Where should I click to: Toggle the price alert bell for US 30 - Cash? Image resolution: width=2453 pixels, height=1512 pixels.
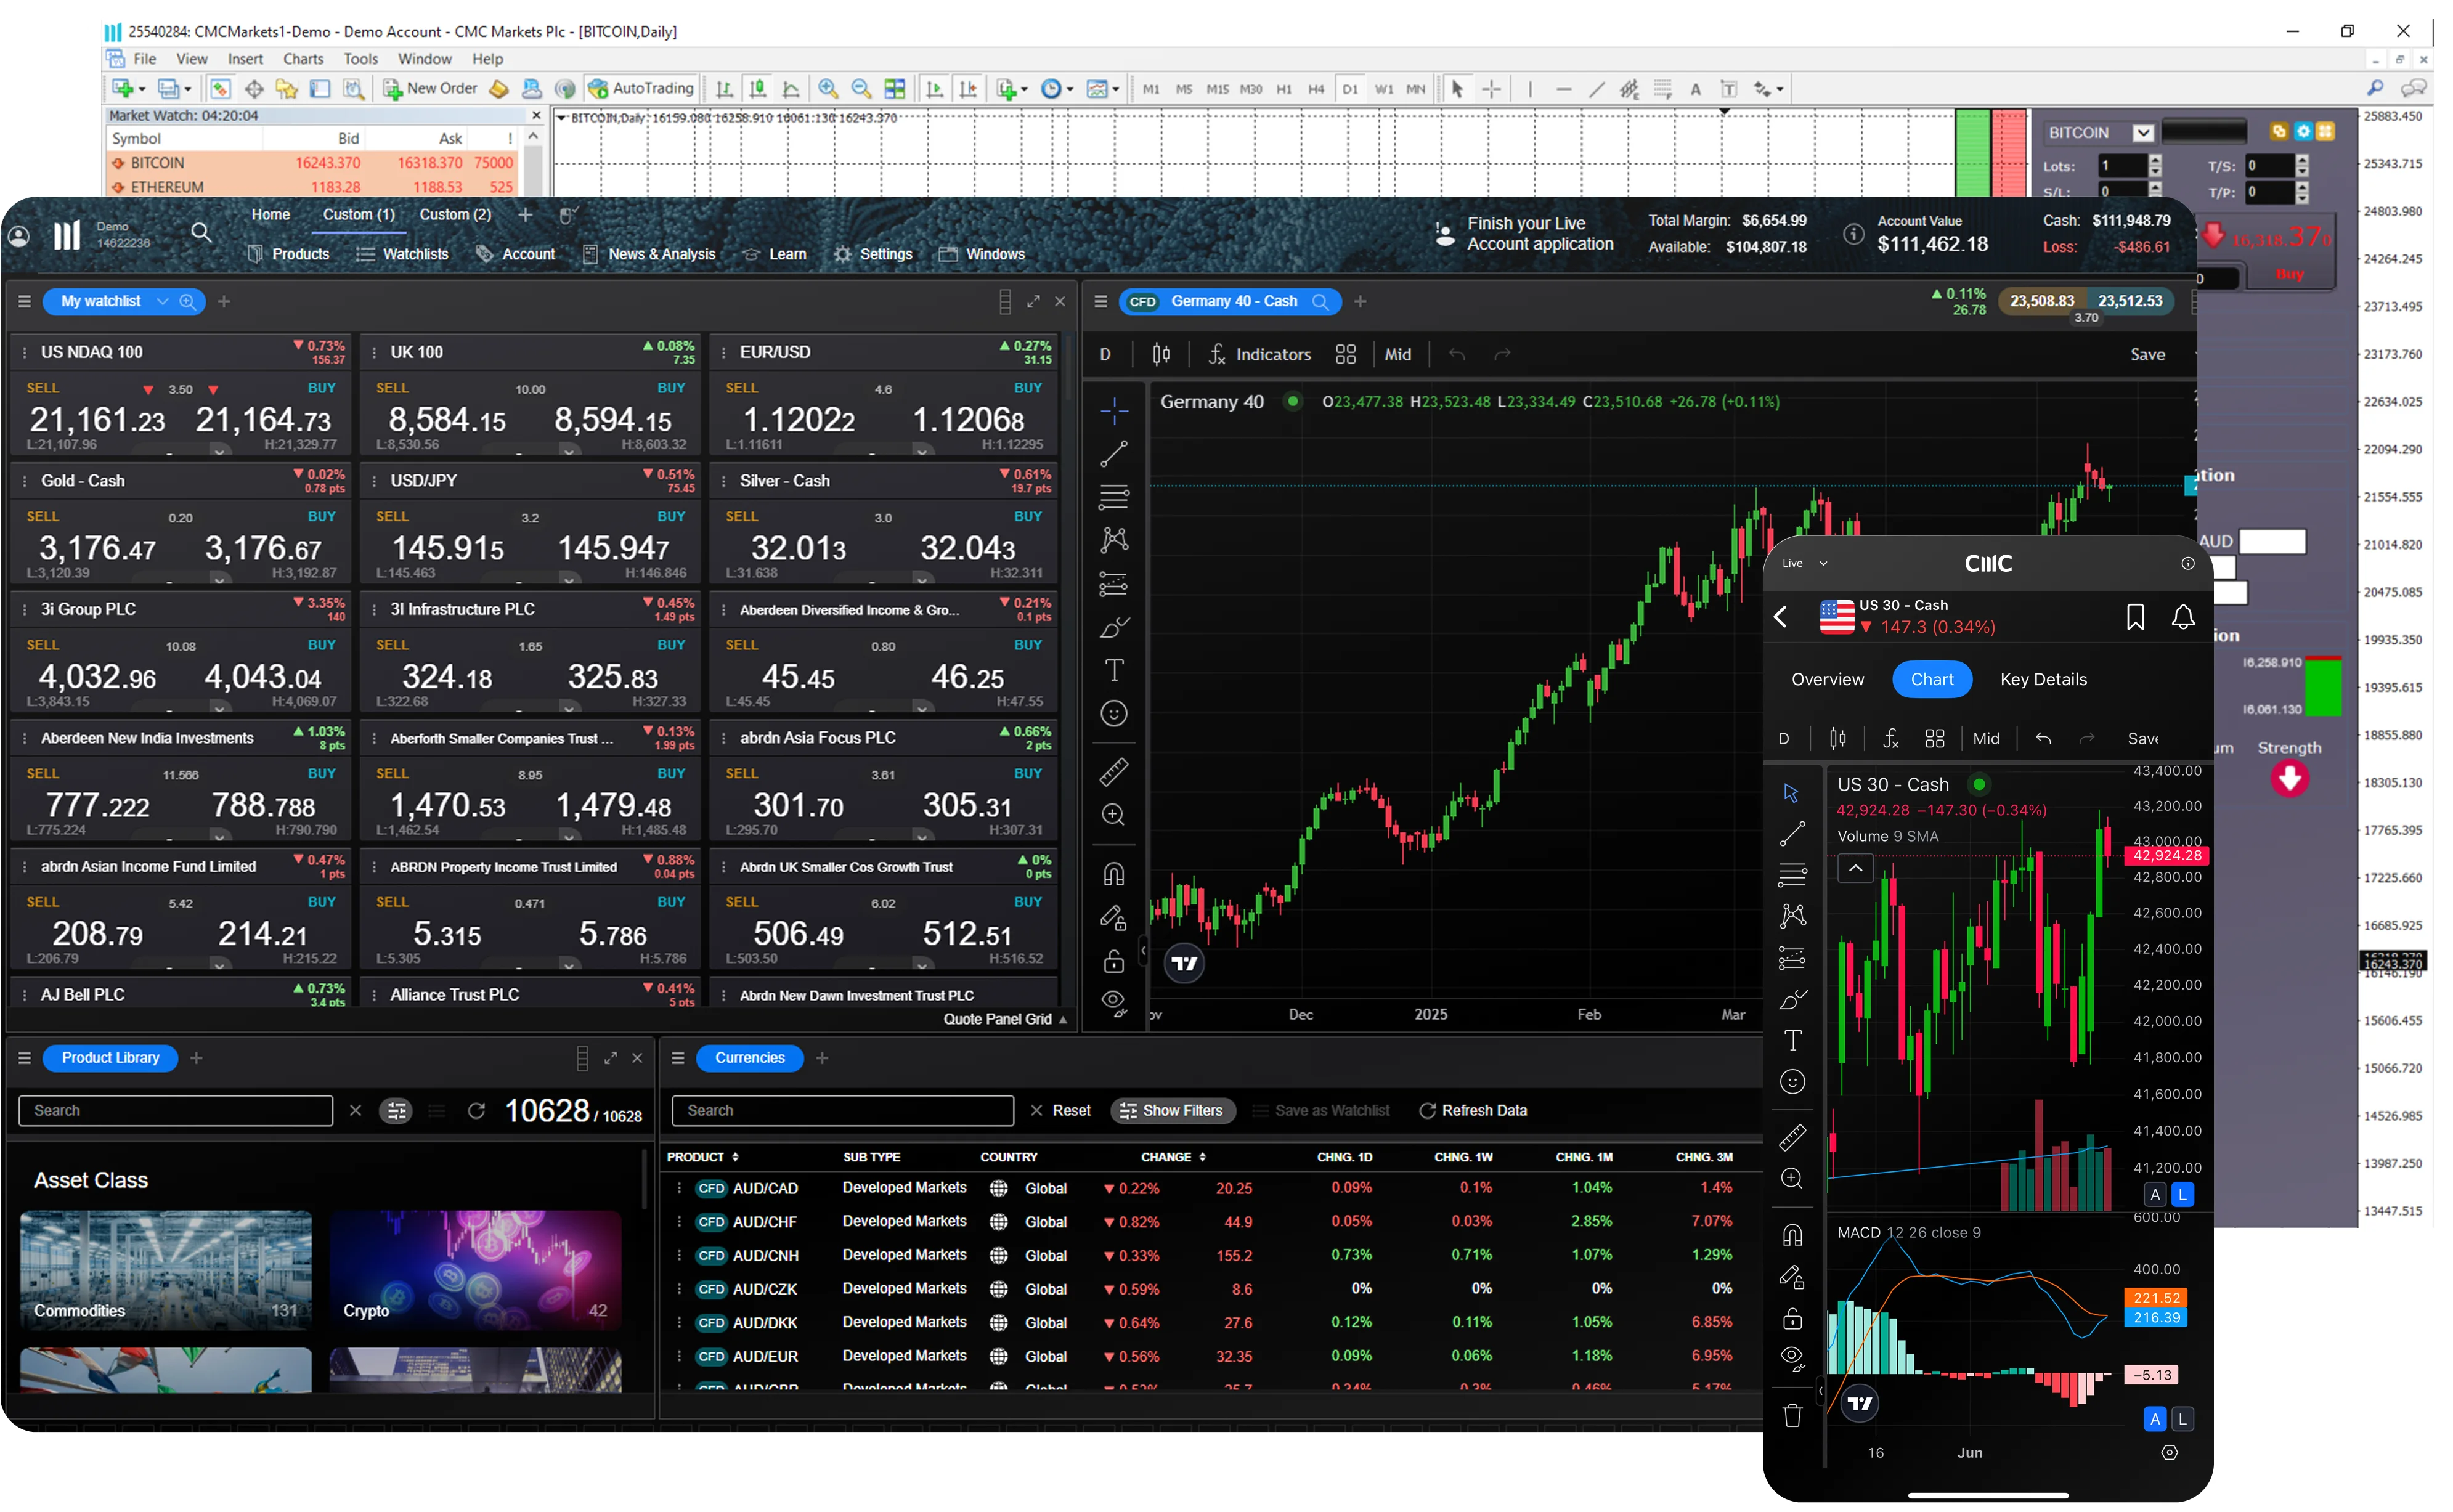click(2183, 617)
